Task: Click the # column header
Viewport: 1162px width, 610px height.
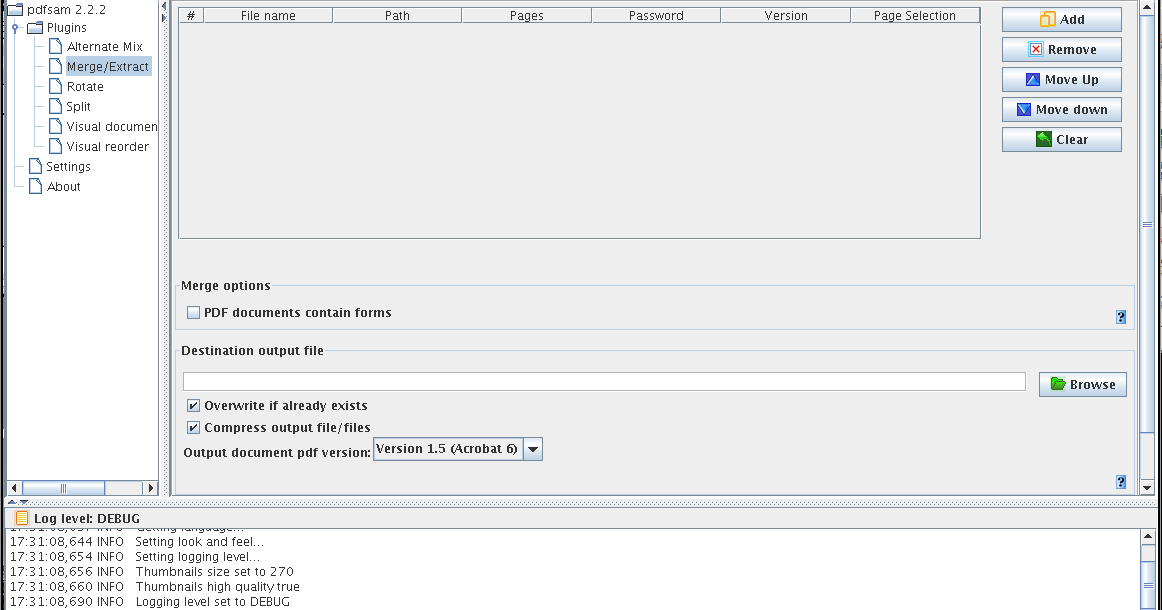Action: point(191,16)
